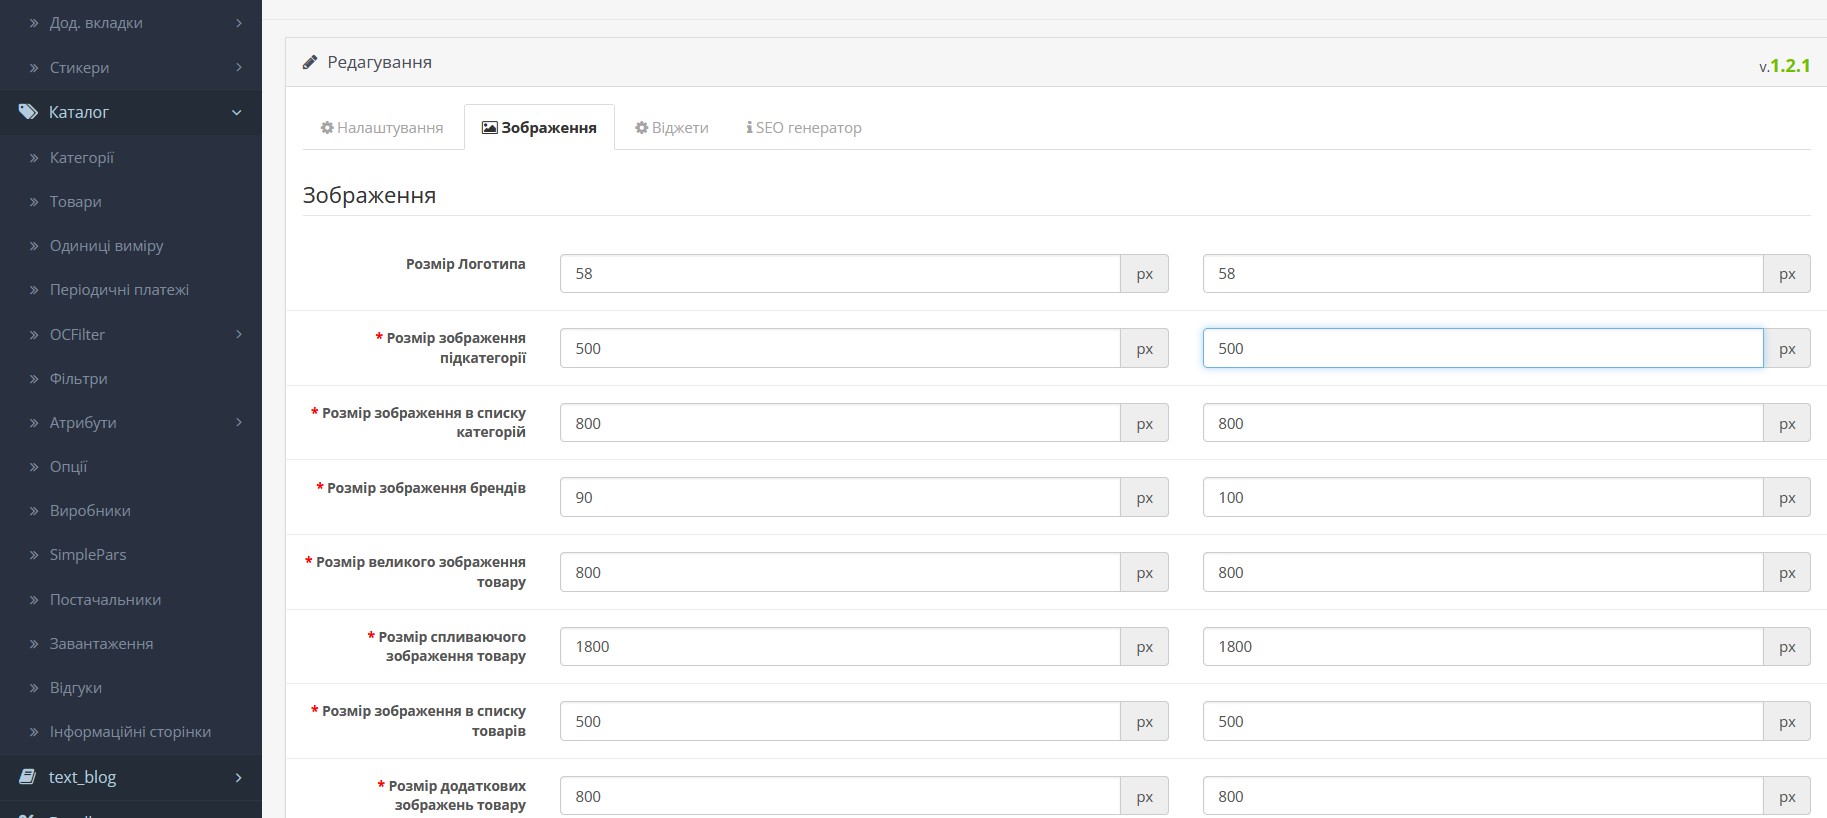The height and width of the screenshot is (818, 1827).
Task: Click the logo size width field
Action: [840, 274]
